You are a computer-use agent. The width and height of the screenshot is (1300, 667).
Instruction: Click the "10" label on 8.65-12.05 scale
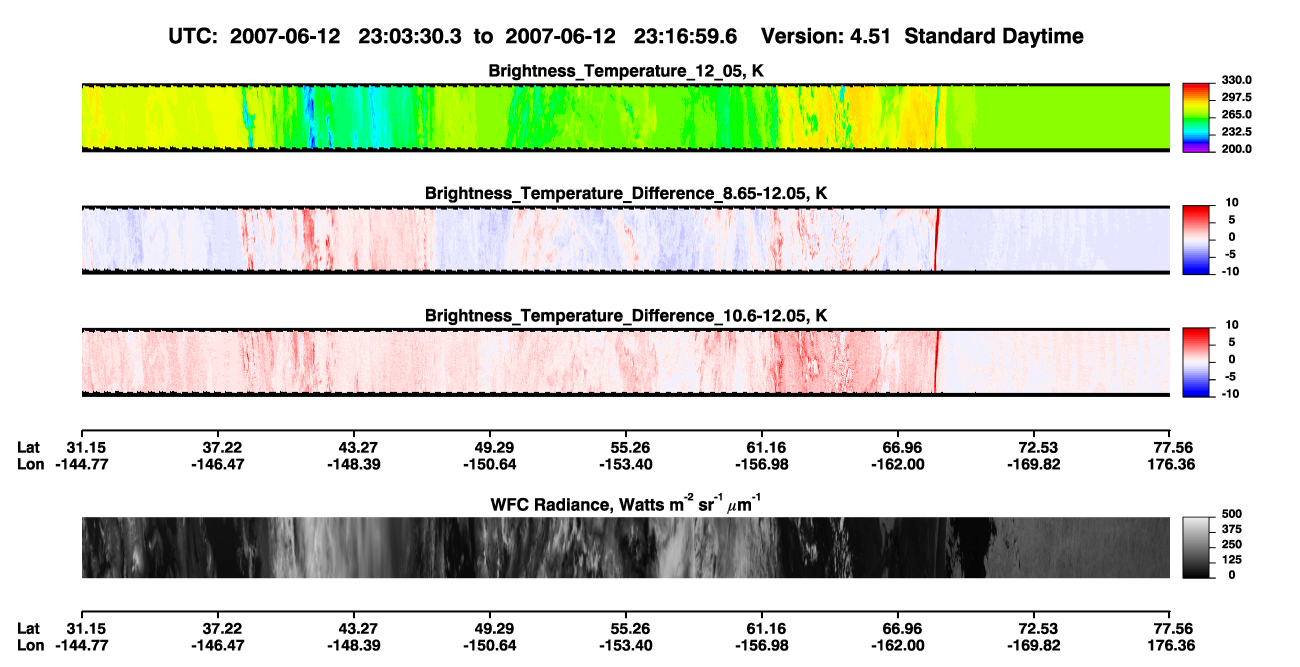tap(1234, 202)
